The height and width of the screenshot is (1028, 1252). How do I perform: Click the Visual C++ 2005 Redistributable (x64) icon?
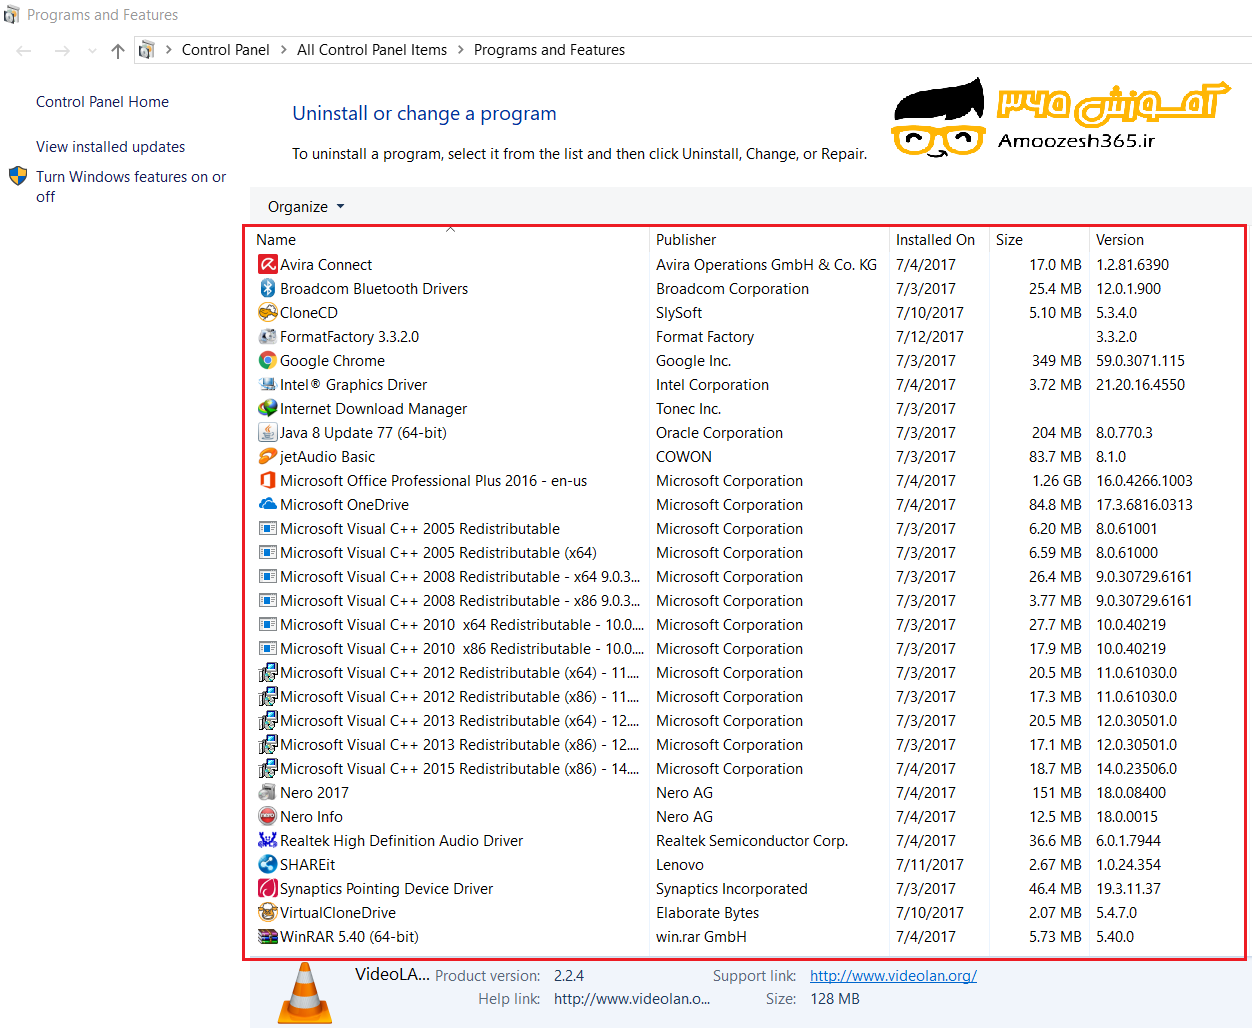click(267, 552)
